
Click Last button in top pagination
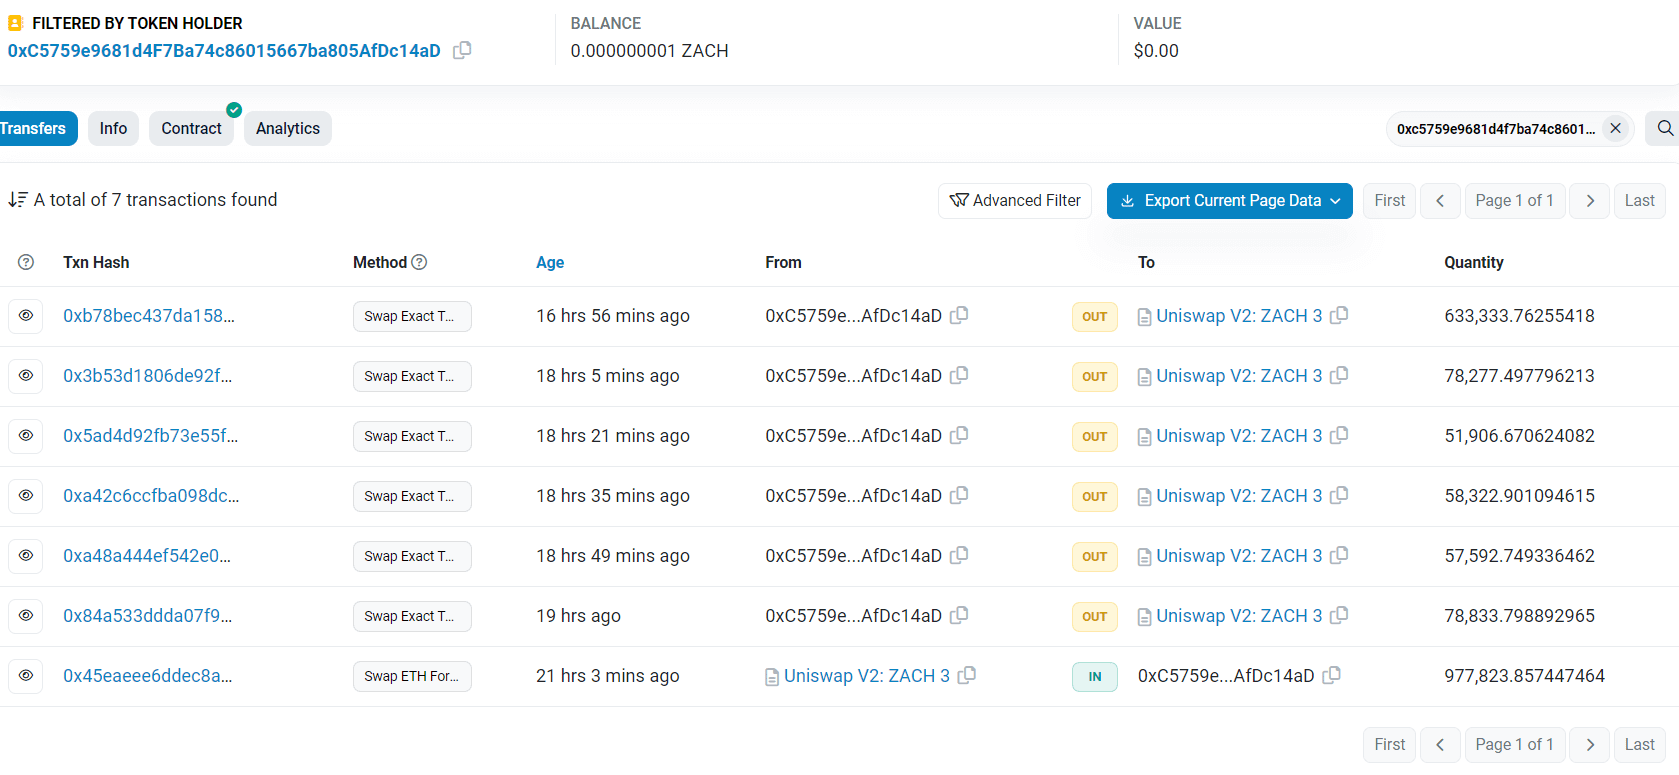click(1640, 201)
